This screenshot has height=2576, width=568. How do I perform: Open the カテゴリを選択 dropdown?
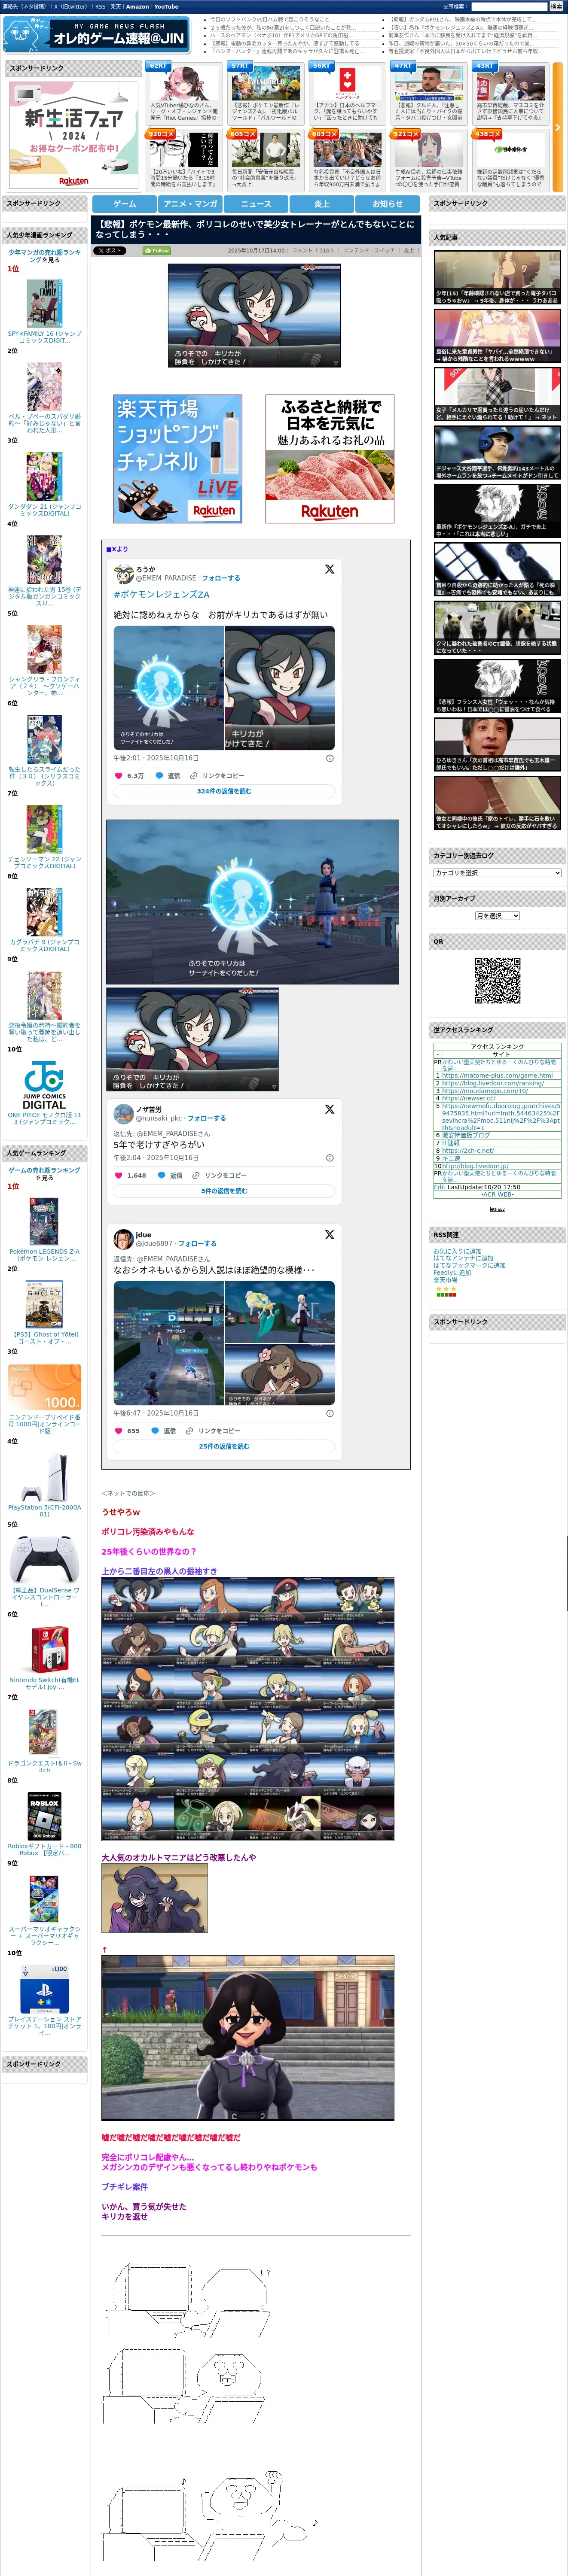(497, 873)
